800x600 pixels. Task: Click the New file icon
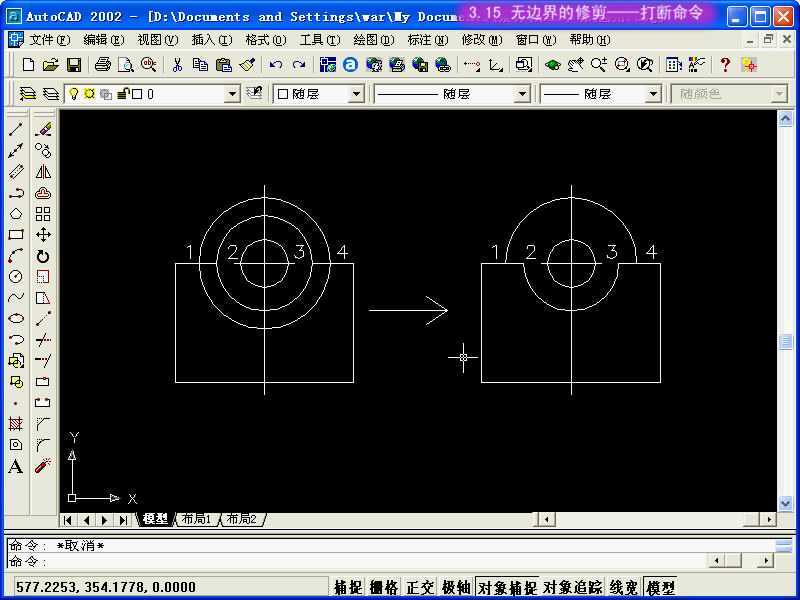click(x=29, y=65)
